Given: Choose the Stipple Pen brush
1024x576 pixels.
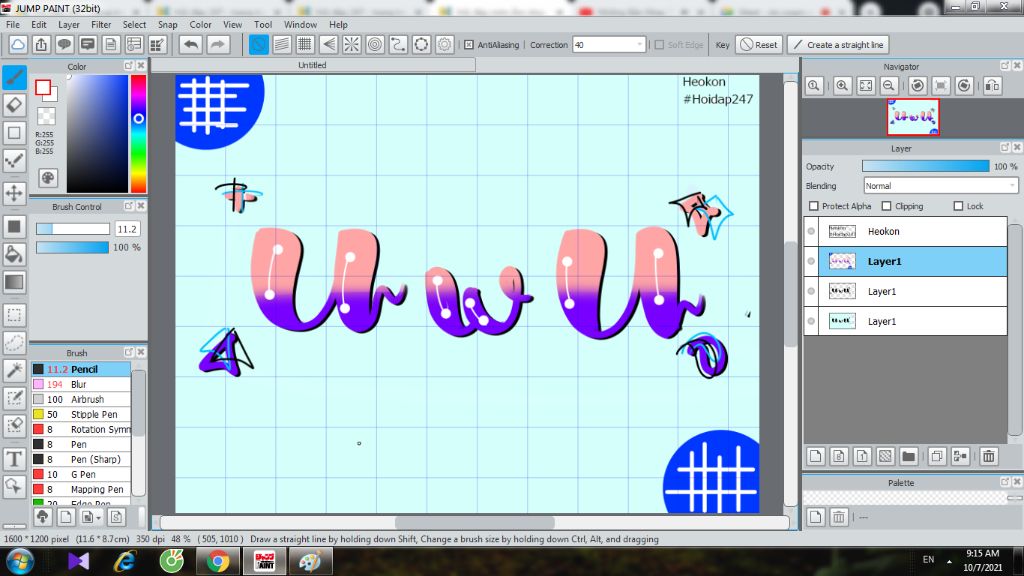Looking at the screenshot, I should point(81,414).
